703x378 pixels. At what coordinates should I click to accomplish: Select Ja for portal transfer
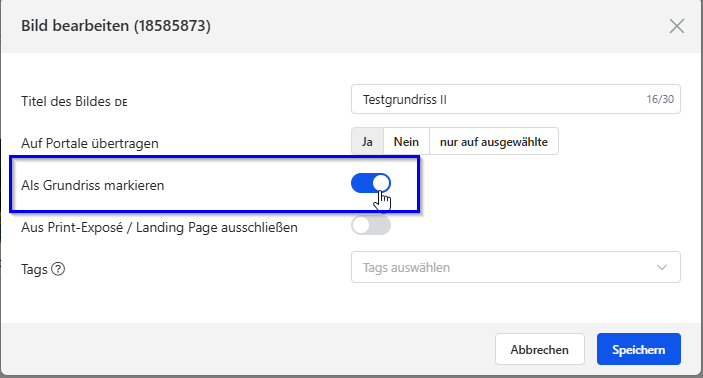(x=367, y=142)
